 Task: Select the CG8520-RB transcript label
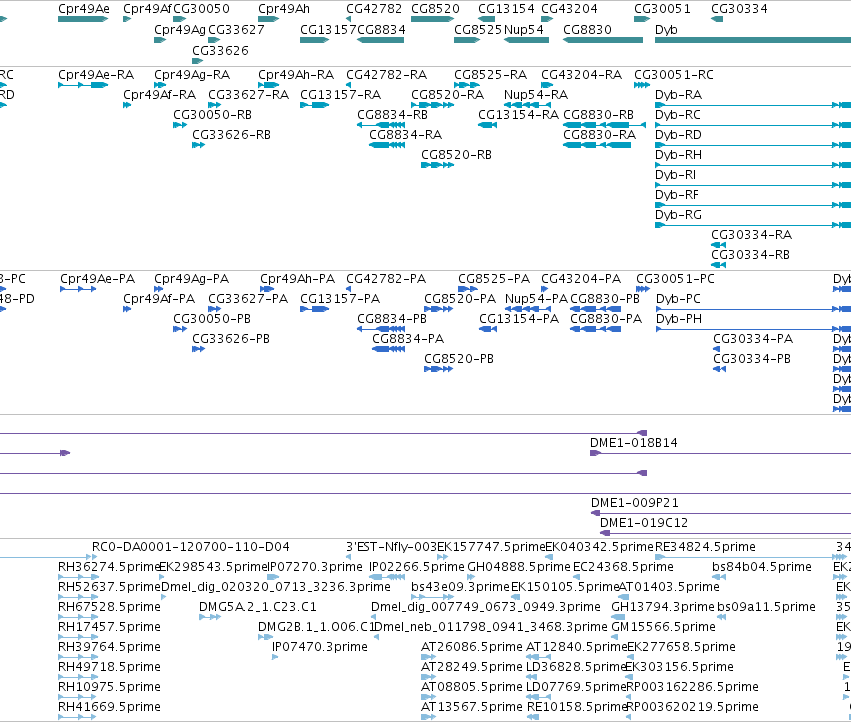pyautogui.click(x=456, y=155)
